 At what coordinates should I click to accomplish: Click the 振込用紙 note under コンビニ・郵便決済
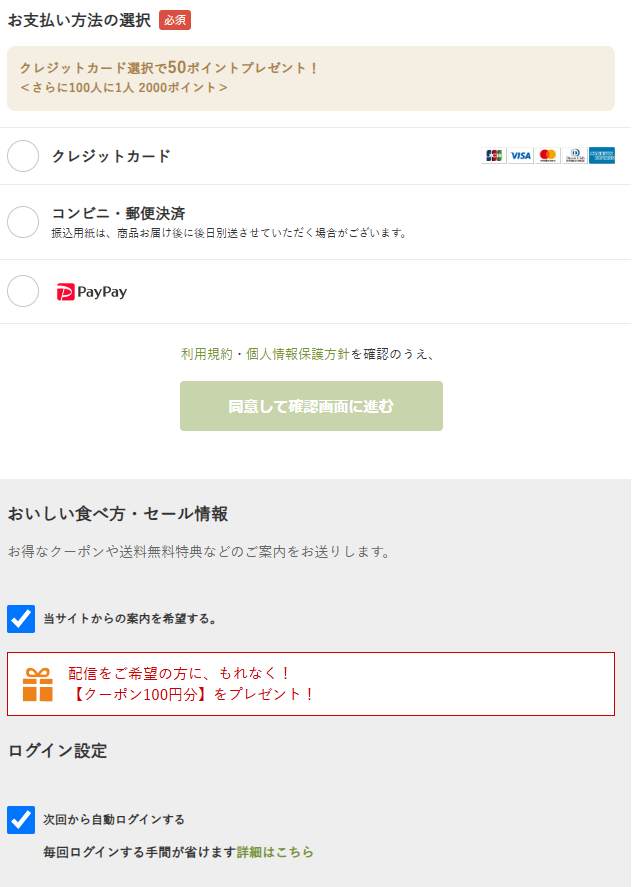pyautogui.click(x=230, y=233)
